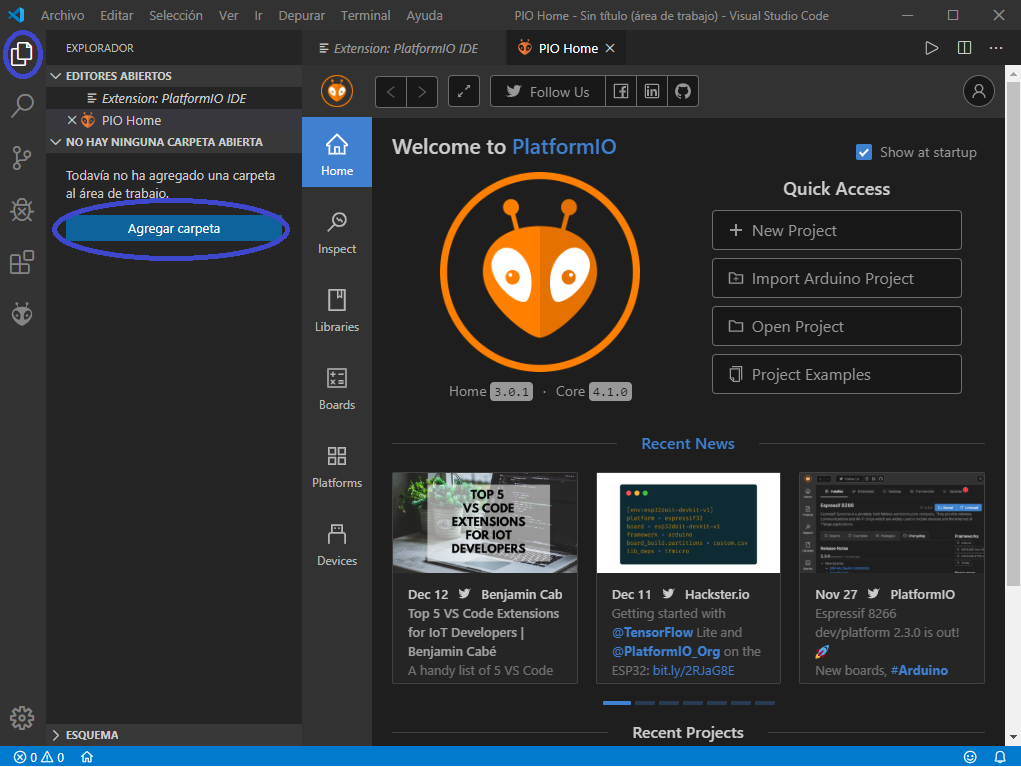Open the Source Control view
Image resolution: width=1021 pixels, height=767 pixels.
22,158
